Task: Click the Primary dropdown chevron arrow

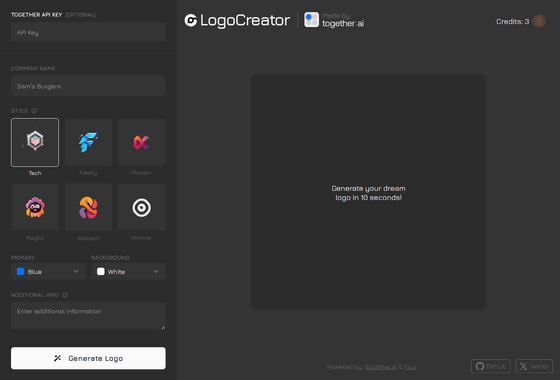Action: 76,271
